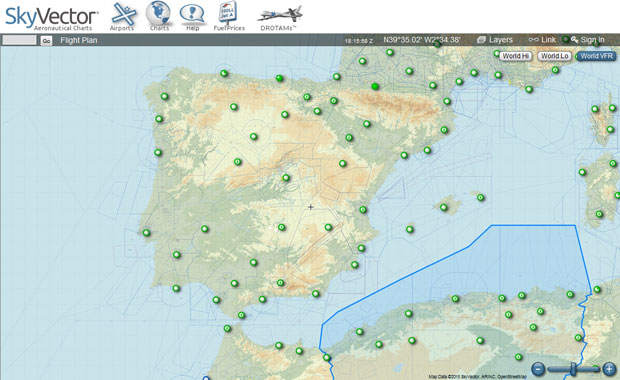The image size is (620, 380).
Task: Switch to the World Lo chart
Action: pyautogui.click(x=554, y=56)
